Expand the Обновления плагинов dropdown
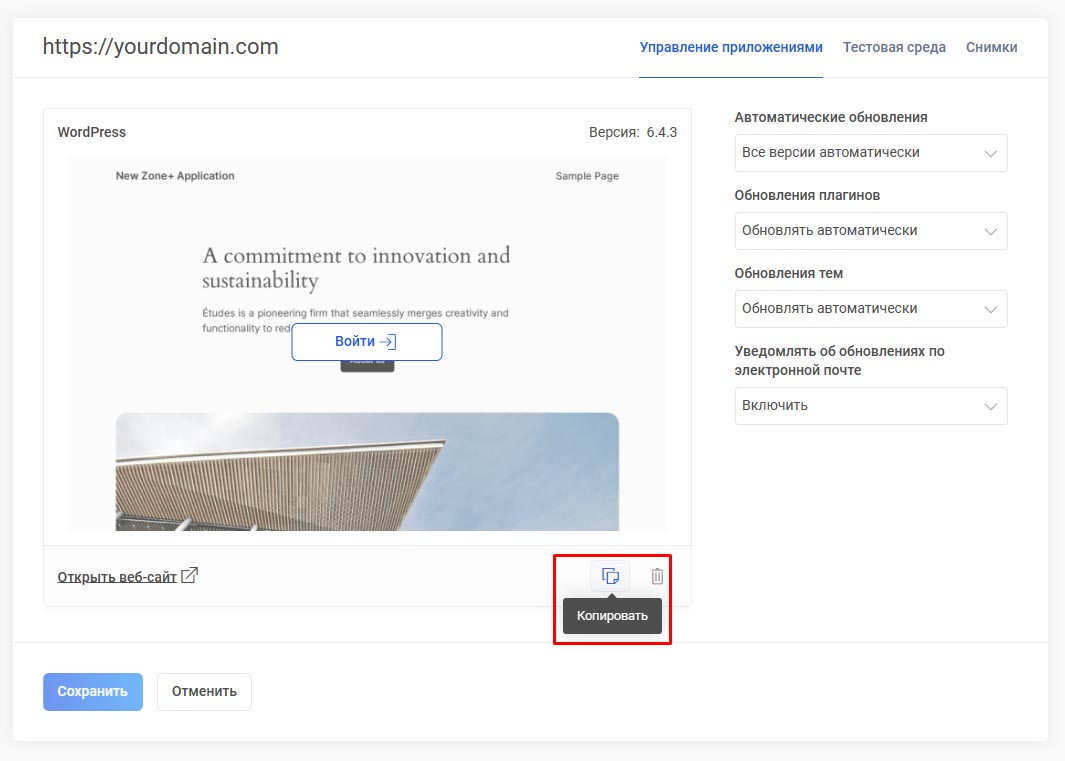The height and width of the screenshot is (761, 1065). click(870, 231)
